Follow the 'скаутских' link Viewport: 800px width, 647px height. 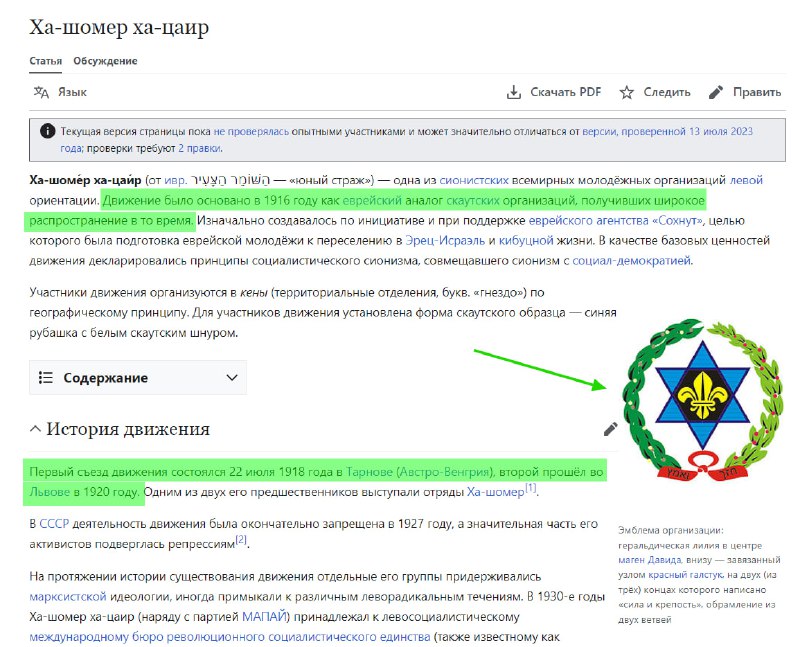click(473, 201)
